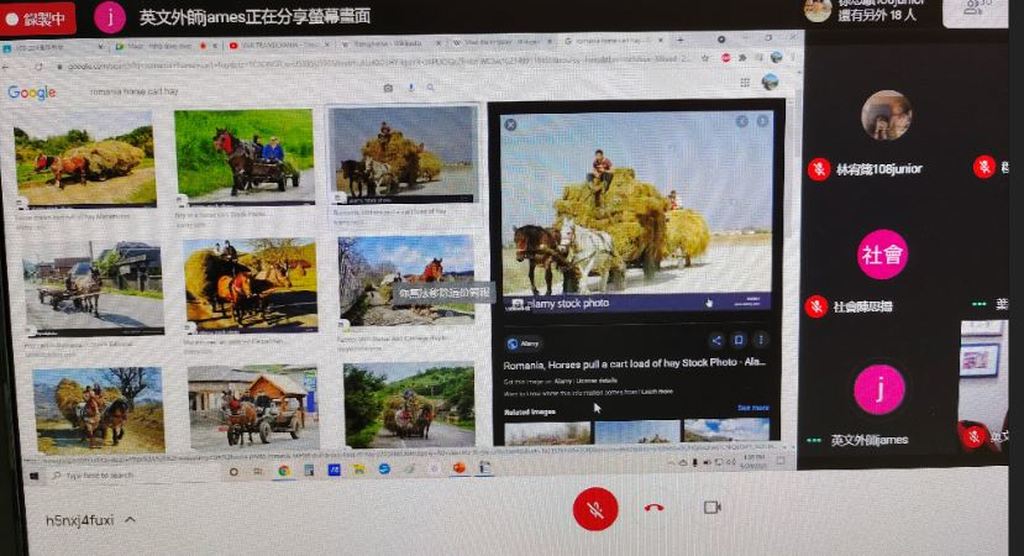This screenshot has height=556, width=1024.
Task: Click the 'See more' related images link
Action: [753, 408]
